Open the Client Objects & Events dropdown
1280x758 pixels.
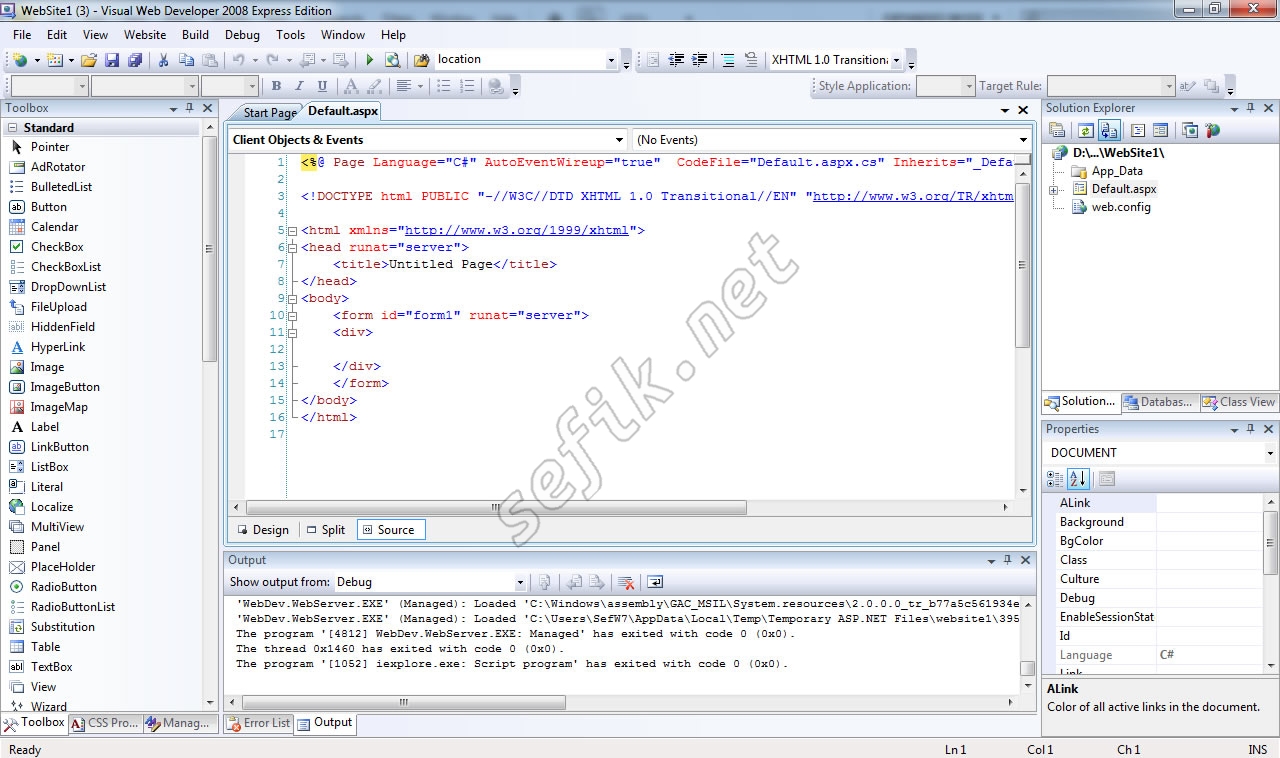[620, 140]
